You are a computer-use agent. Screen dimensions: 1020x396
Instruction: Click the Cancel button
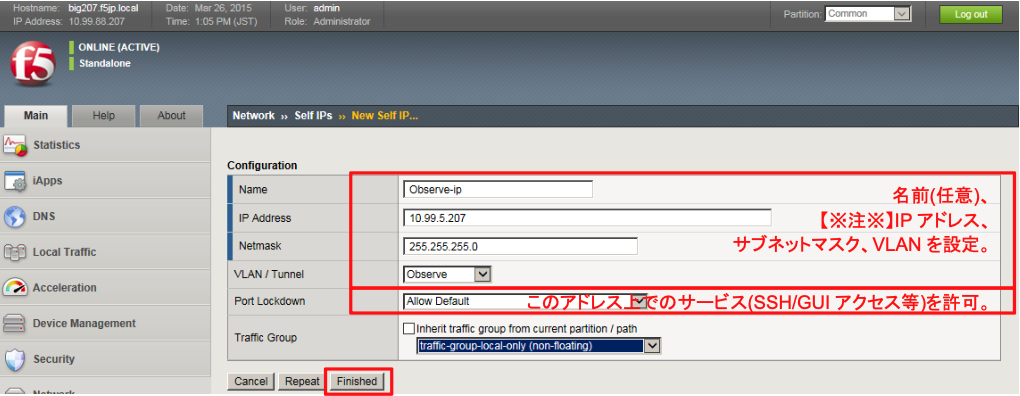pyautogui.click(x=251, y=382)
